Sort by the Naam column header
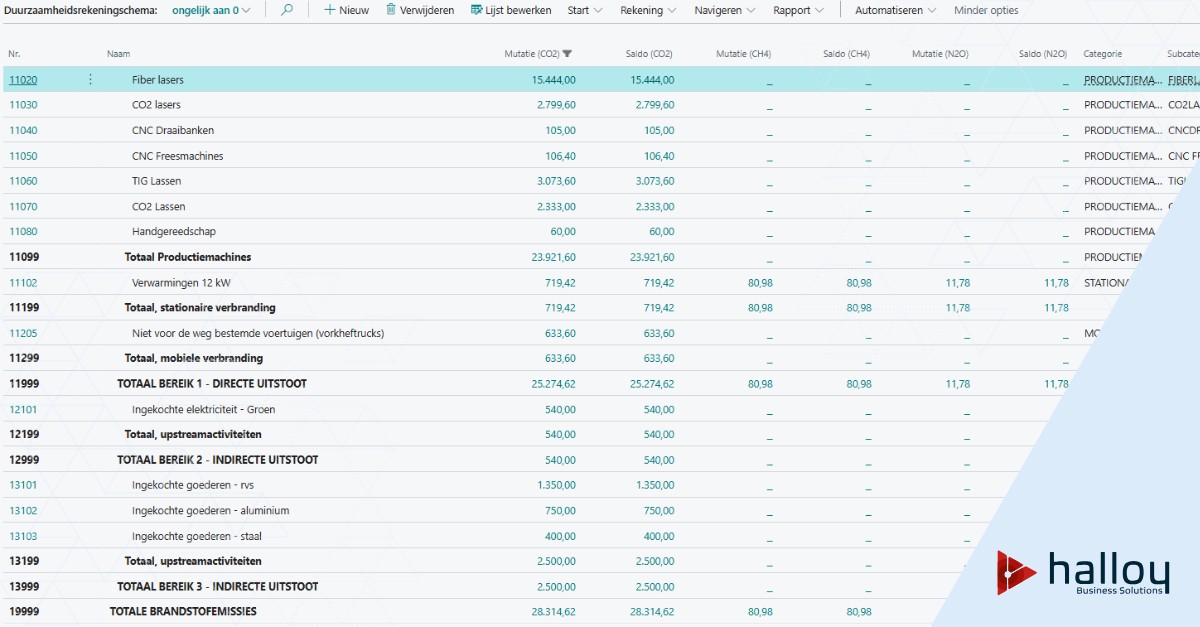The height and width of the screenshot is (627, 1200). pos(118,54)
